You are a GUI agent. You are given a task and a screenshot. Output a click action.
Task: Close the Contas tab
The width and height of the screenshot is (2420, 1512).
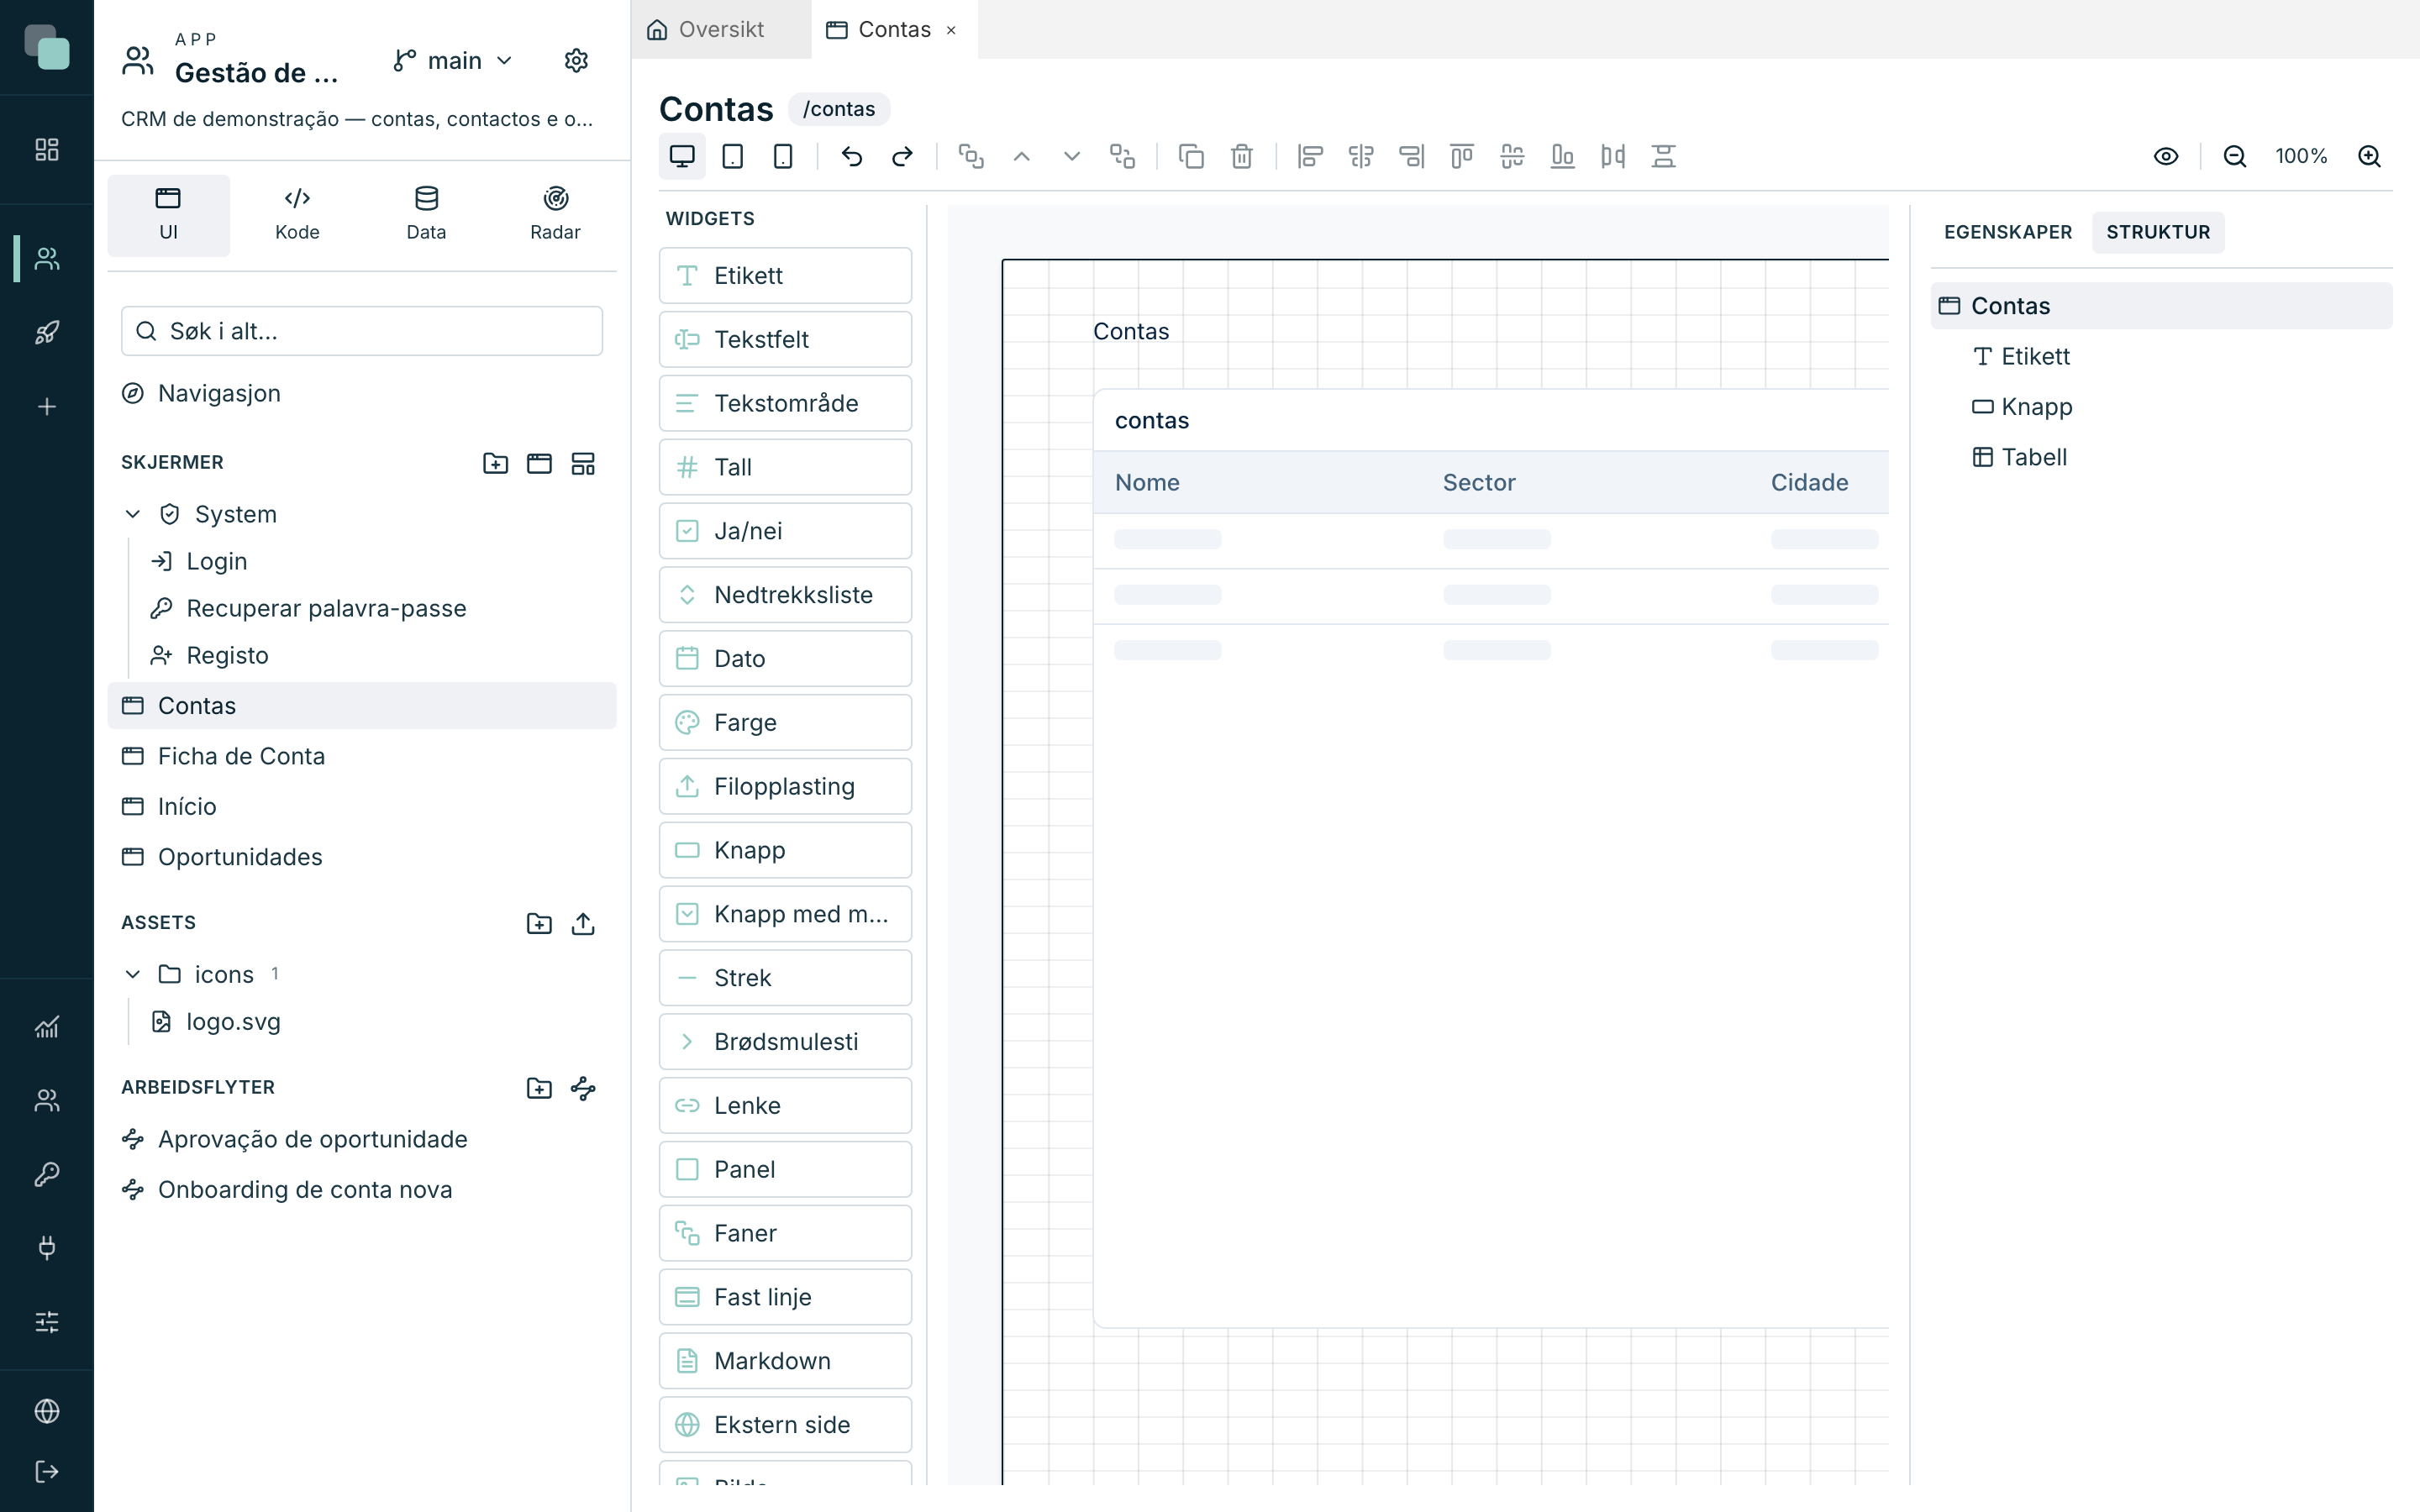click(x=951, y=30)
